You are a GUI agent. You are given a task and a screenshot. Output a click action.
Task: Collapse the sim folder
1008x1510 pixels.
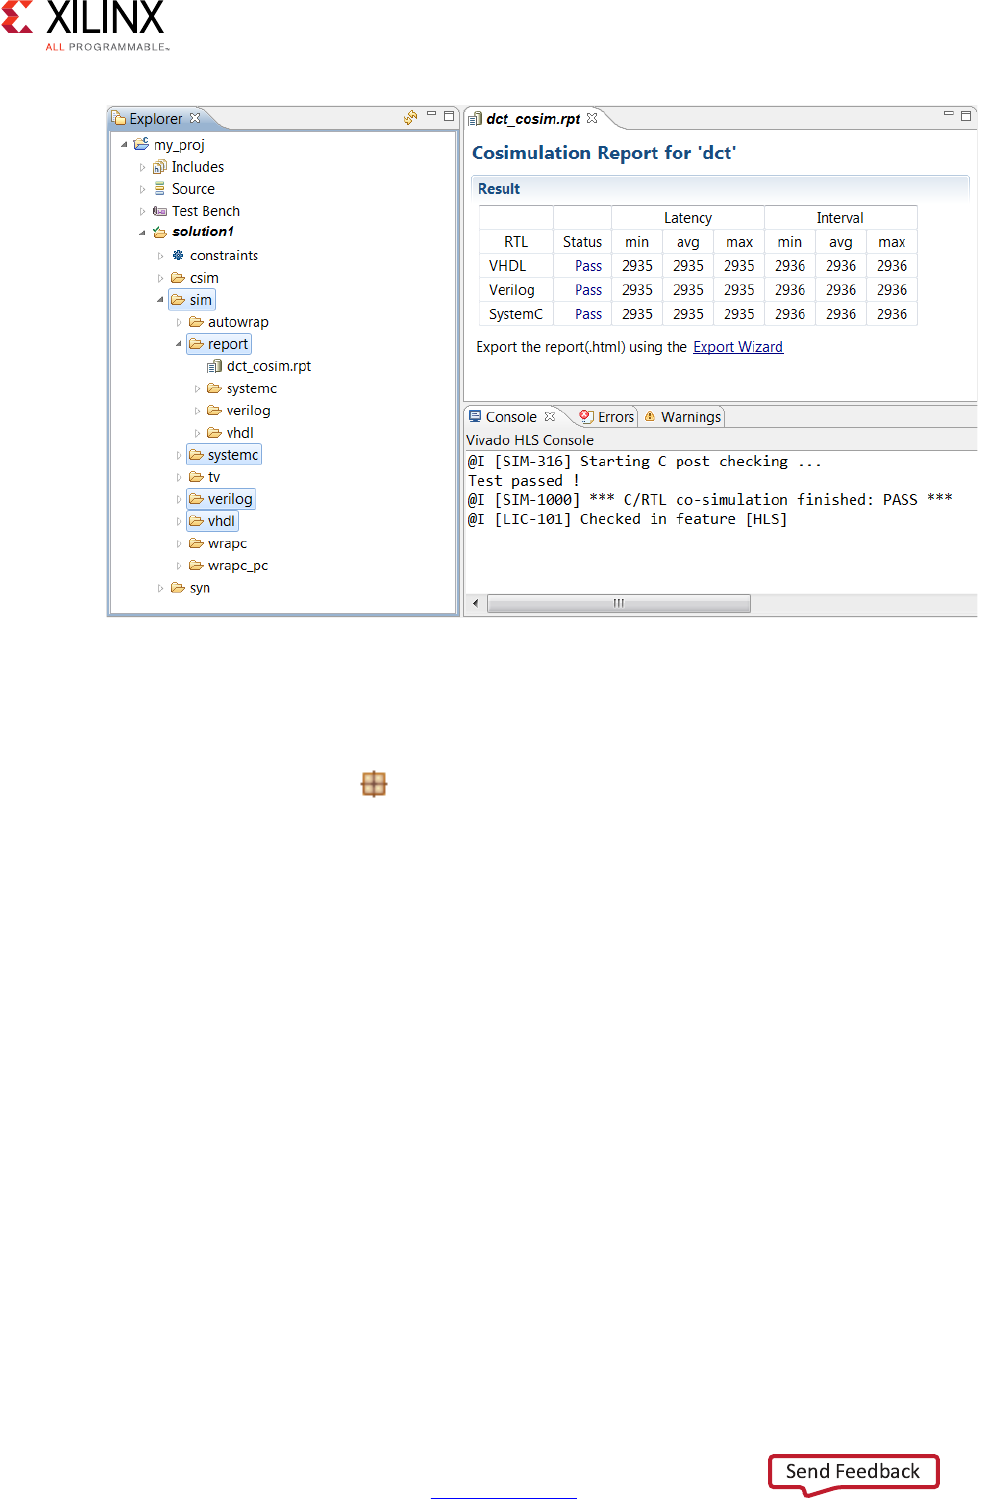coord(160,300)
